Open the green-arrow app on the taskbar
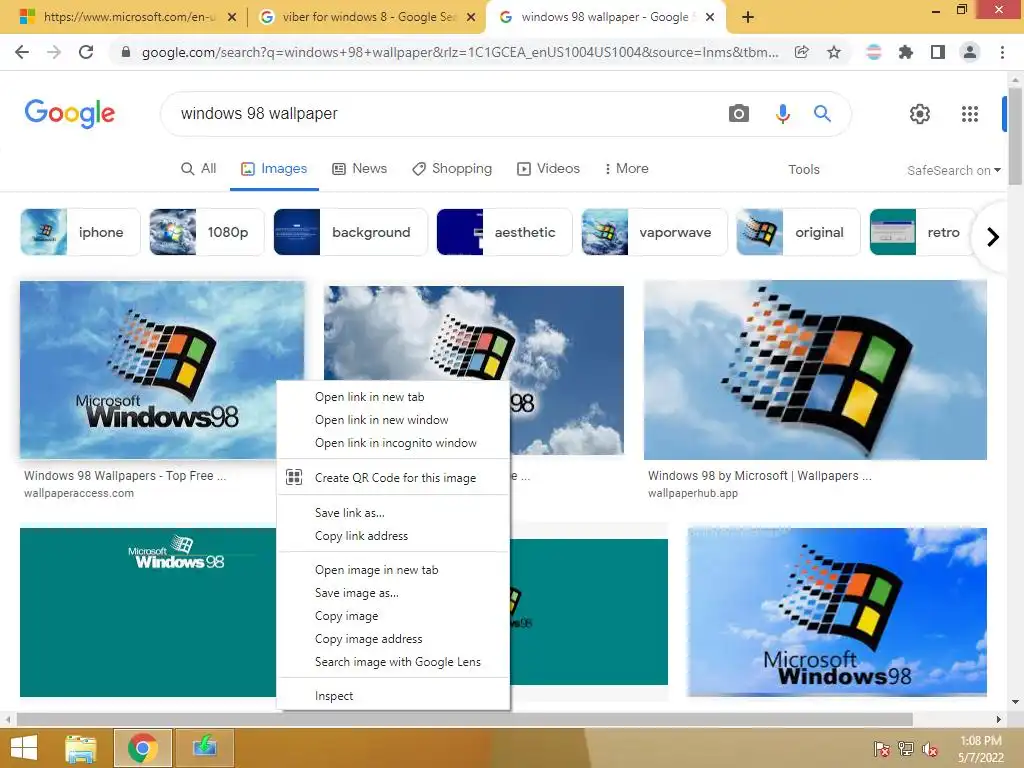Screen dimensions: 1024x768 pos(204,748)
